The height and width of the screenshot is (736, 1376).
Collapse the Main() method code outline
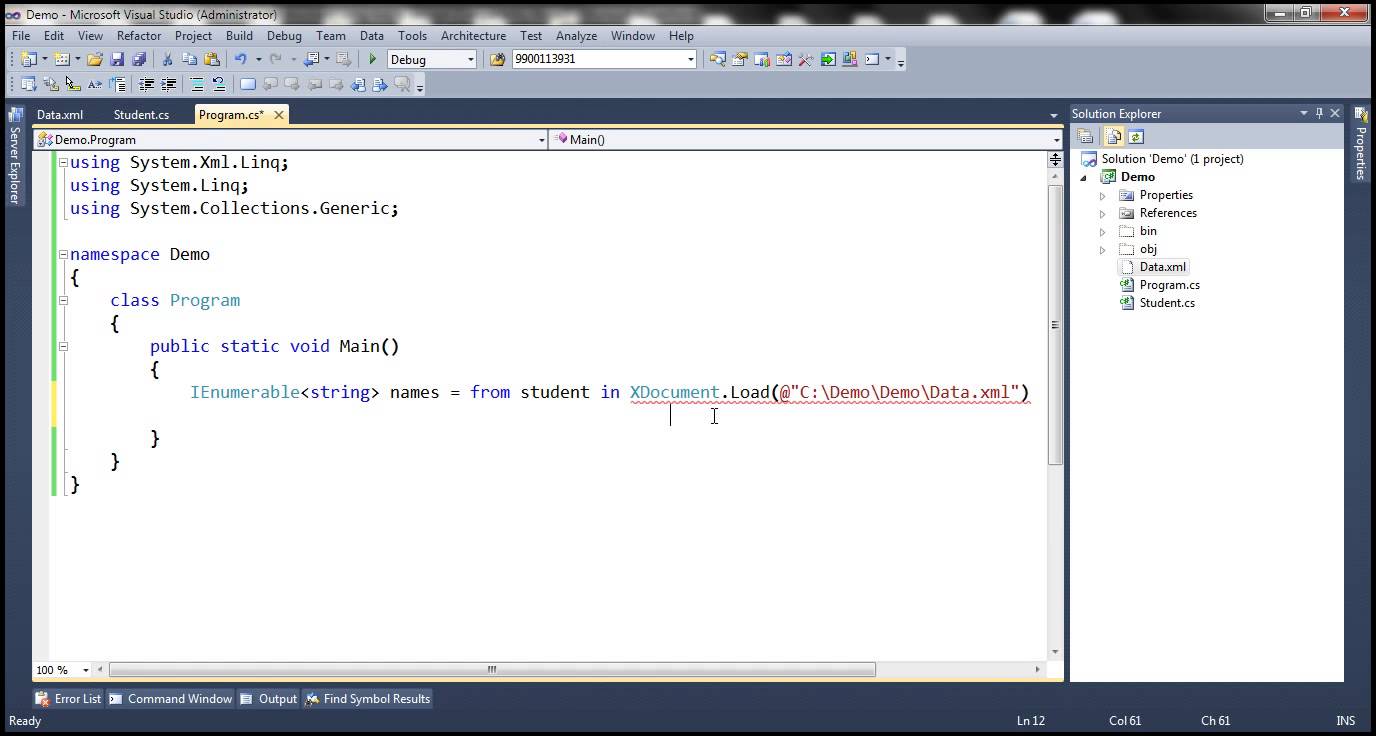coord(63,346)
